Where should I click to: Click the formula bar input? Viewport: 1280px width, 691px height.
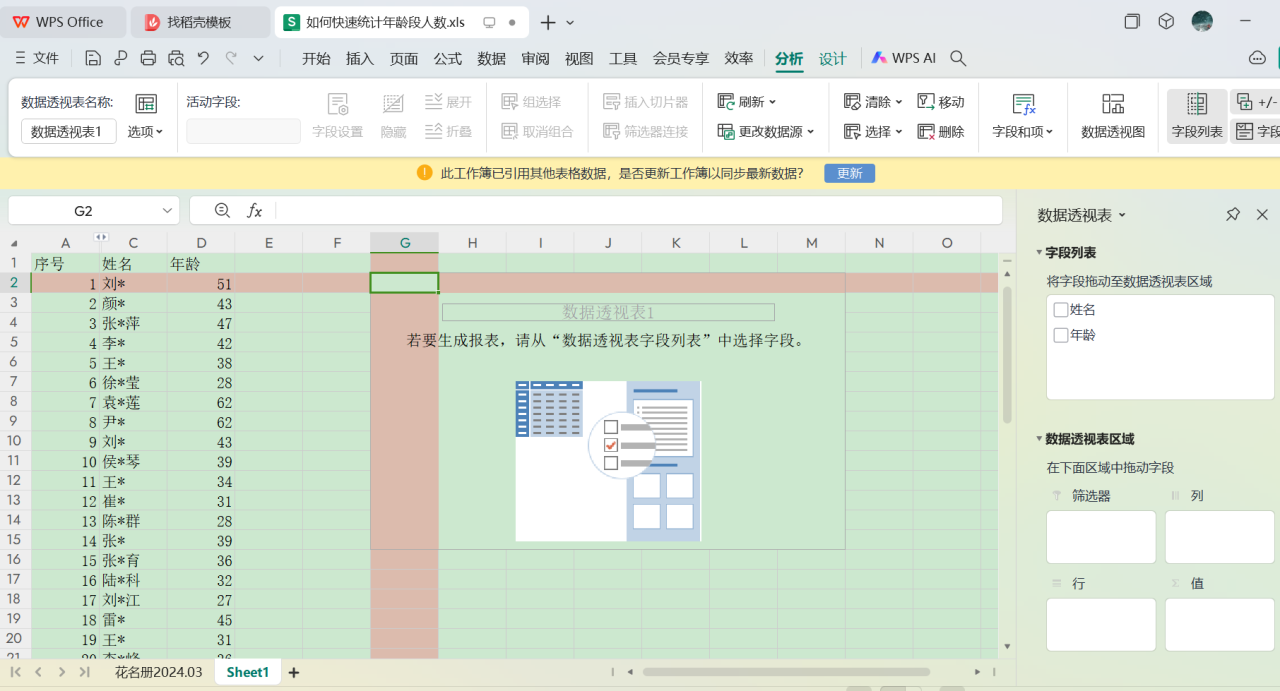tap(638, 210)
